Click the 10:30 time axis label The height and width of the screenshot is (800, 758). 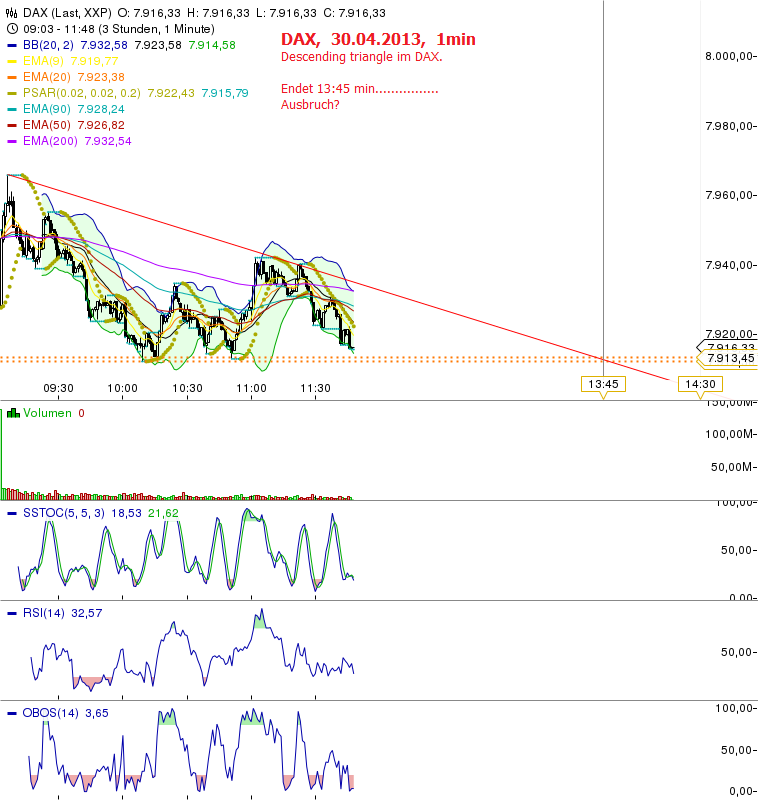[x=187, y=388]
